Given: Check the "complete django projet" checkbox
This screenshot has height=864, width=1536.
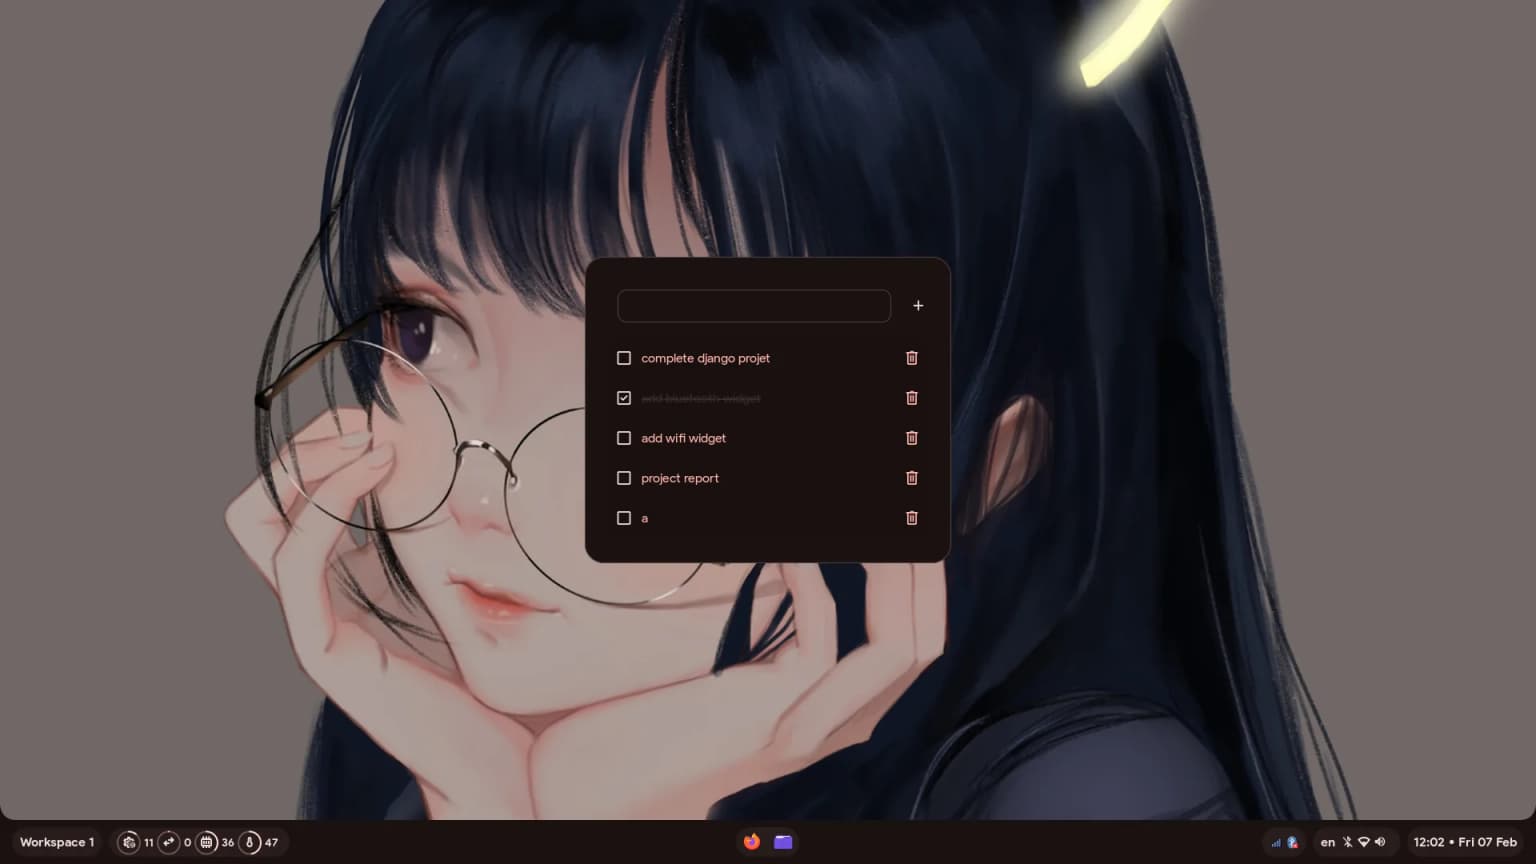Looking at the screenshot, I should tap(624, 358).
